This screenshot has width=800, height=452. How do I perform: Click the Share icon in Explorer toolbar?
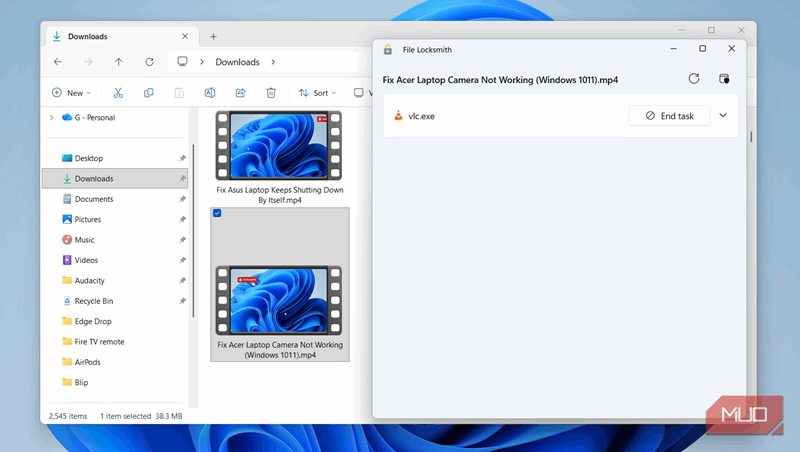[240, 93]
